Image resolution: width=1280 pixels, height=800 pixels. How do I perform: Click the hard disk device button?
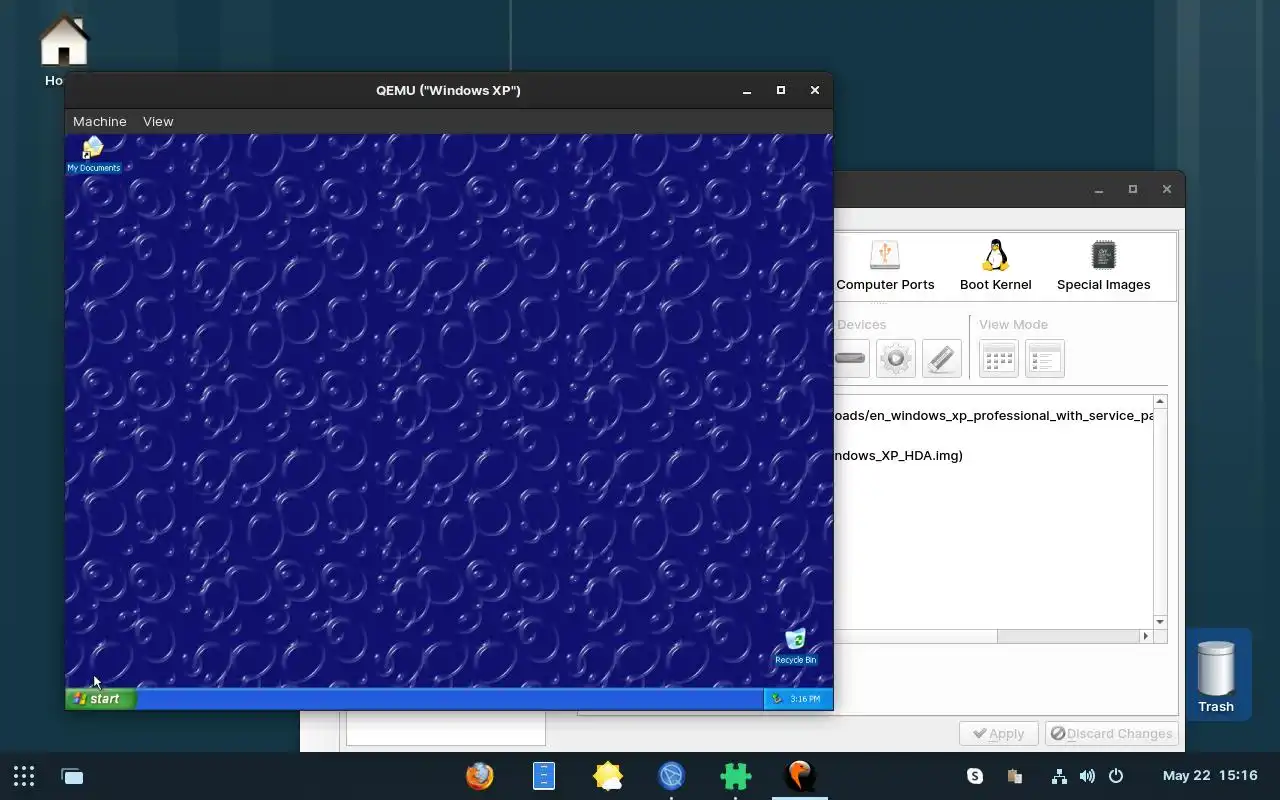(x=850, y=358)
